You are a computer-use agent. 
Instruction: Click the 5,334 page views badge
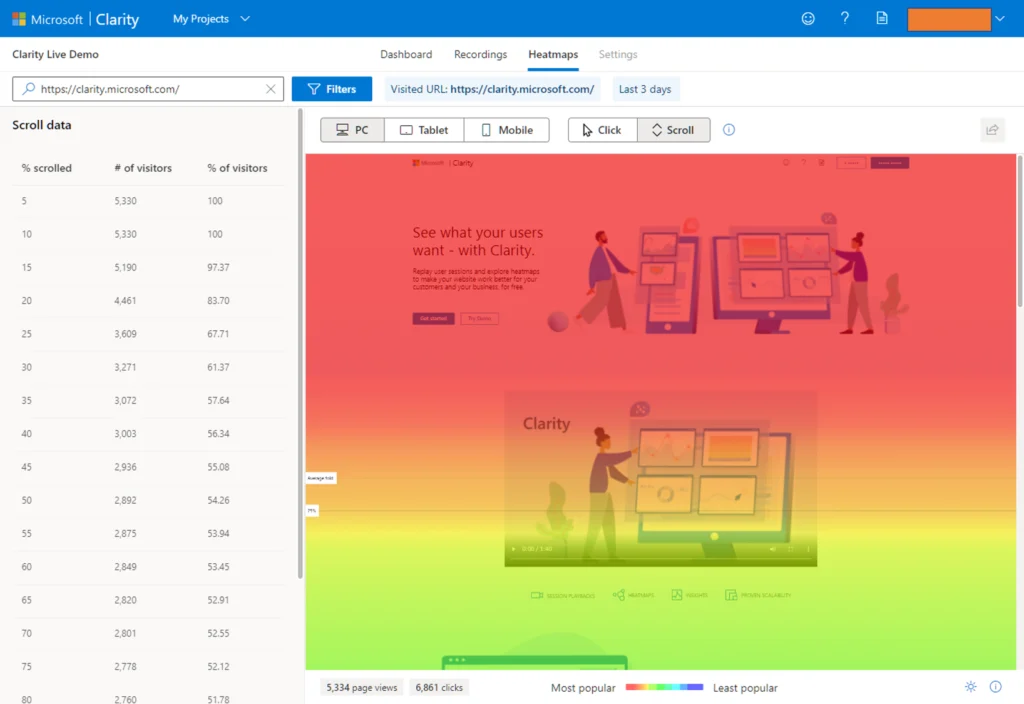coord(362,688)
